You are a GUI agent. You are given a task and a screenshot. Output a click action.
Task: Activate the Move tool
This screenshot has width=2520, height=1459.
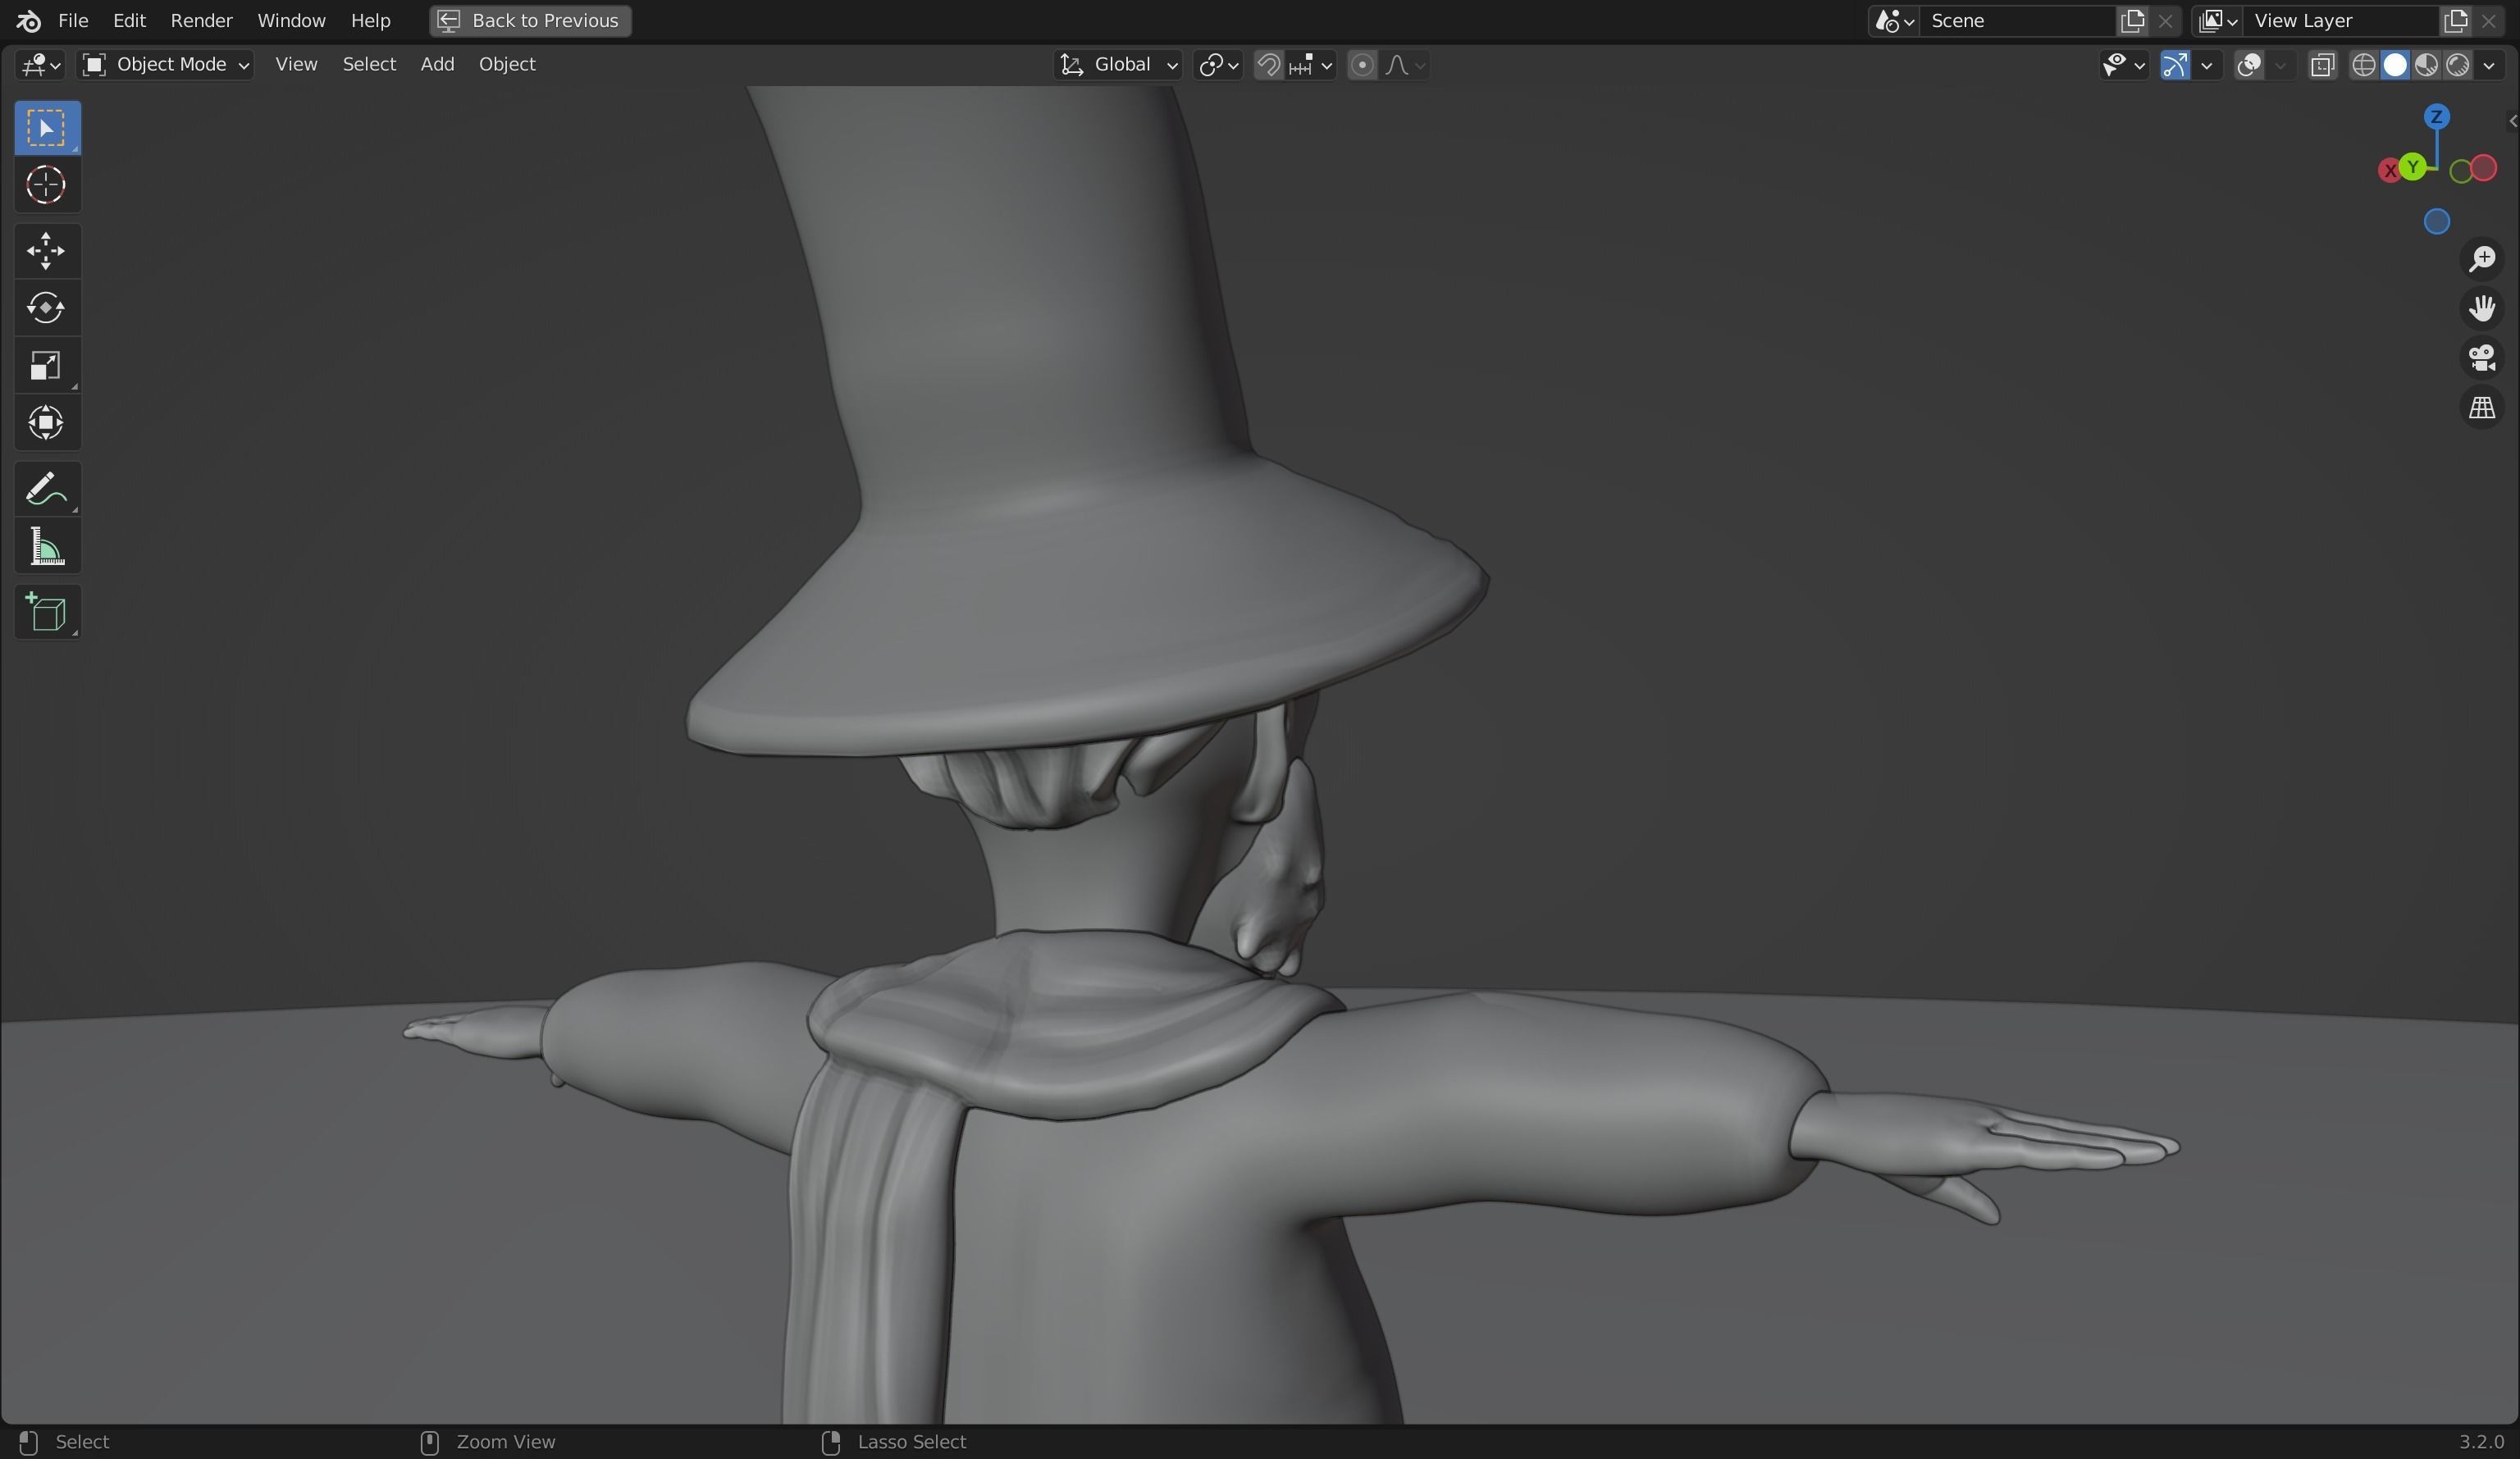[46, 250]
